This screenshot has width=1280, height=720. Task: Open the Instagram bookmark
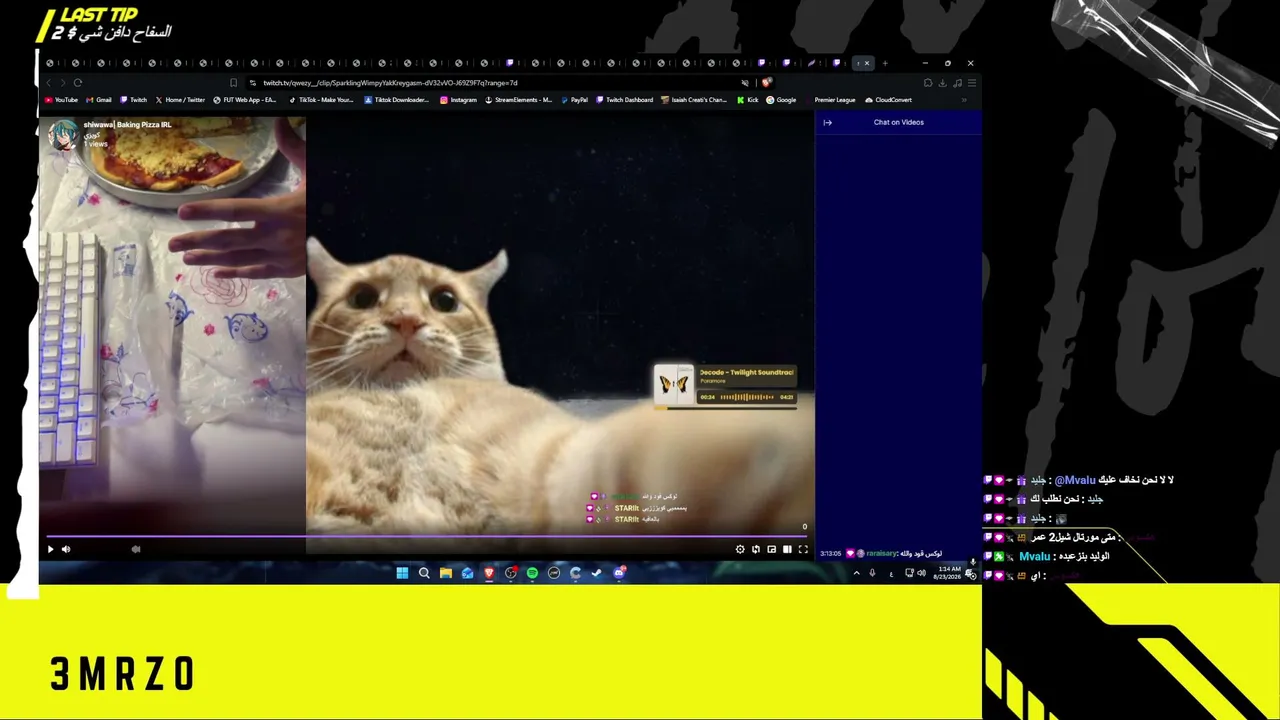point(459,100)
